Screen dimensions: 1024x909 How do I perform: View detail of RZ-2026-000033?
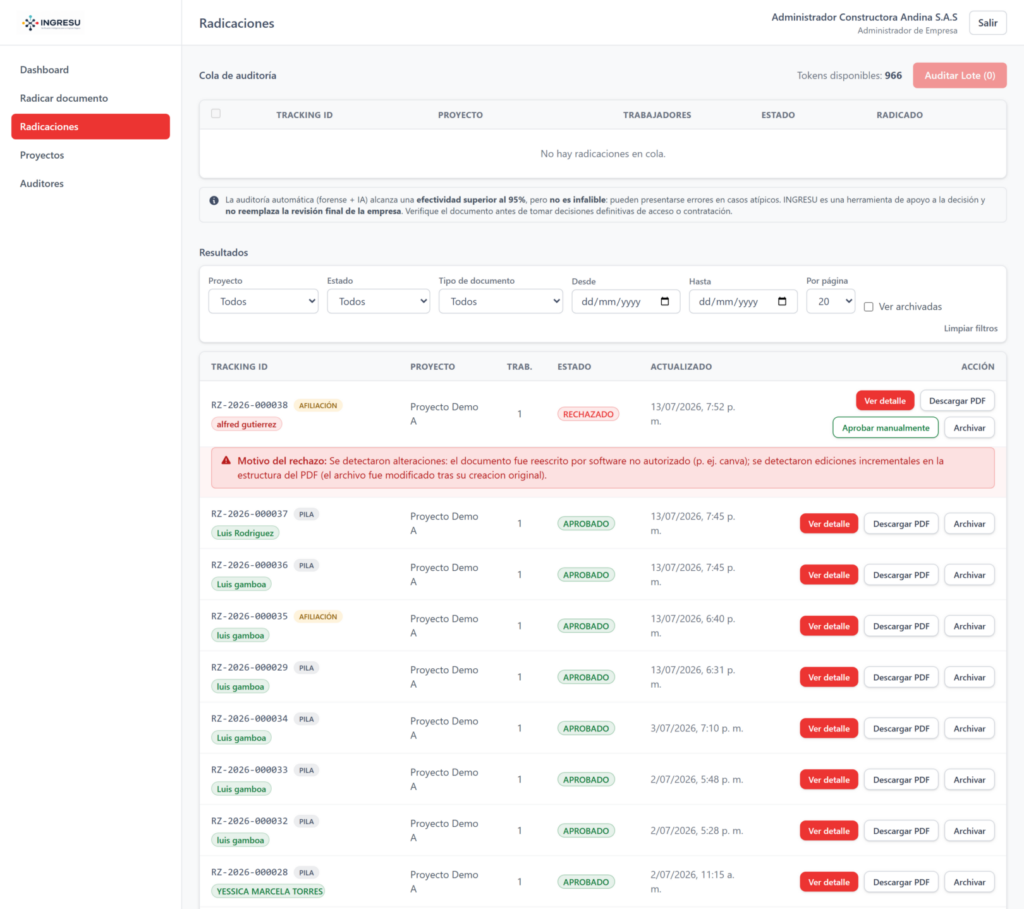829,780
